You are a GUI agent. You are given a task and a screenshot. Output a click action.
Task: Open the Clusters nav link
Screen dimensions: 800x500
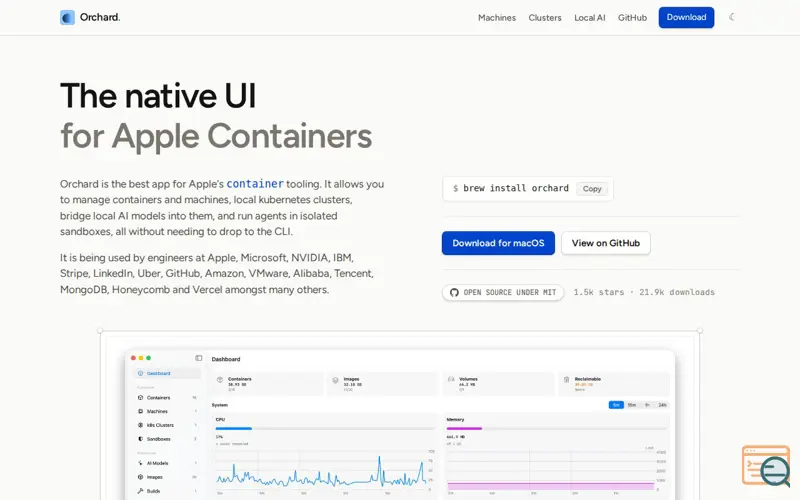545,17
